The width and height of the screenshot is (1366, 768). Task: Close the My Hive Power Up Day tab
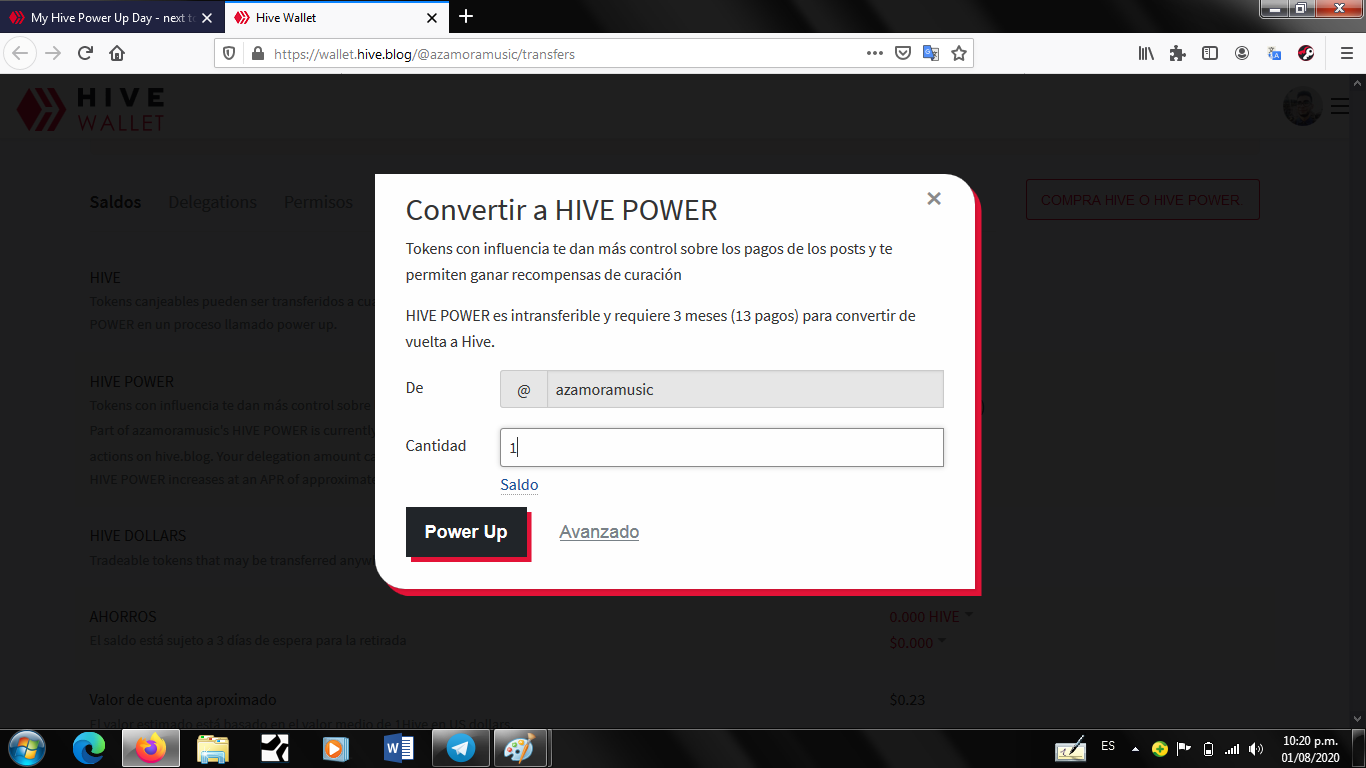tap(207, 18)
